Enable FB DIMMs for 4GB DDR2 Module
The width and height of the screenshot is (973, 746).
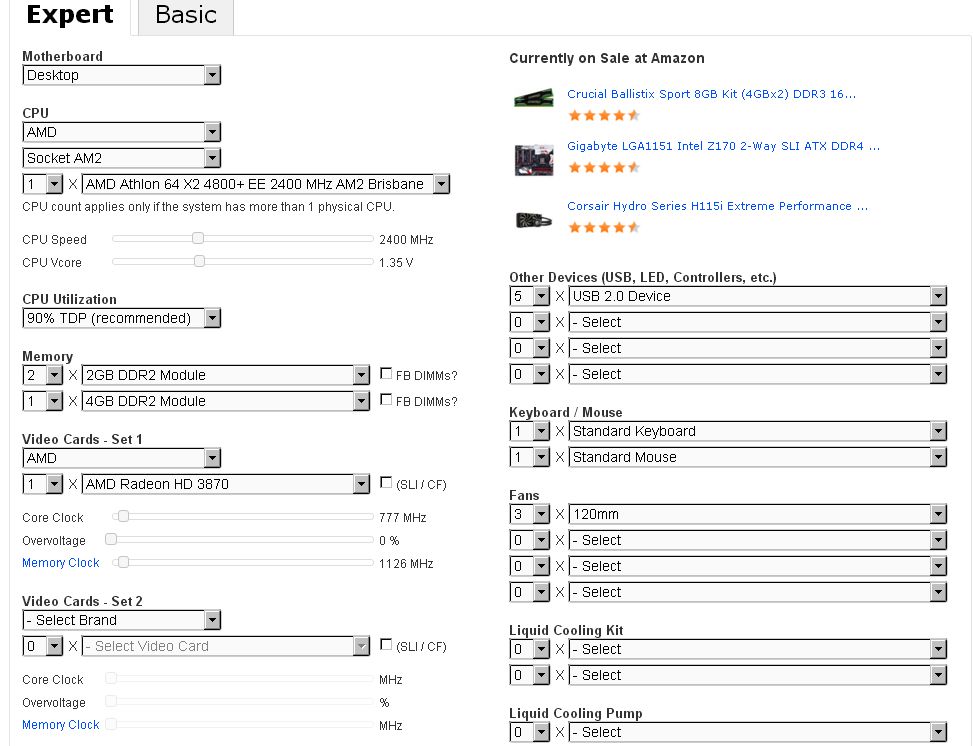[x=386, y=401]
